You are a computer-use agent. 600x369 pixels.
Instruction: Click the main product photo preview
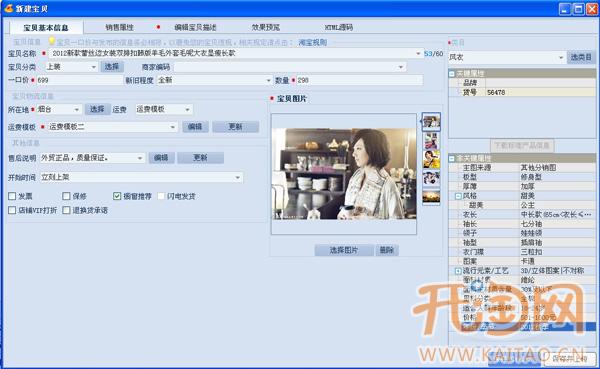pos(344,174)
